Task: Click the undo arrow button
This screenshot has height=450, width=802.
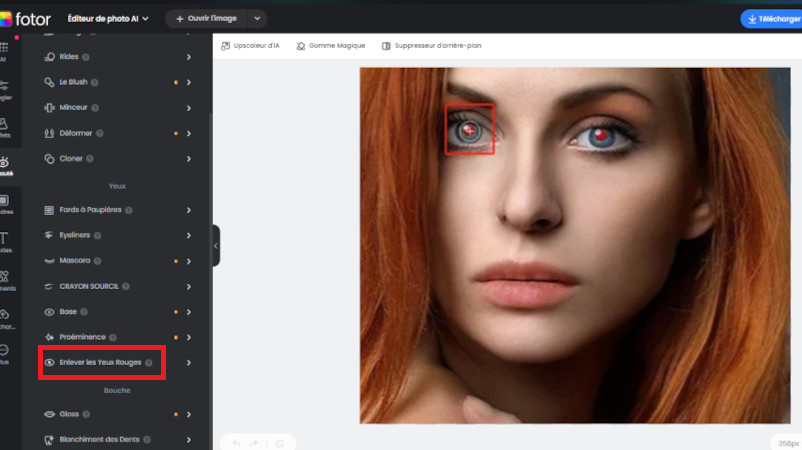Action: [236, 443]
